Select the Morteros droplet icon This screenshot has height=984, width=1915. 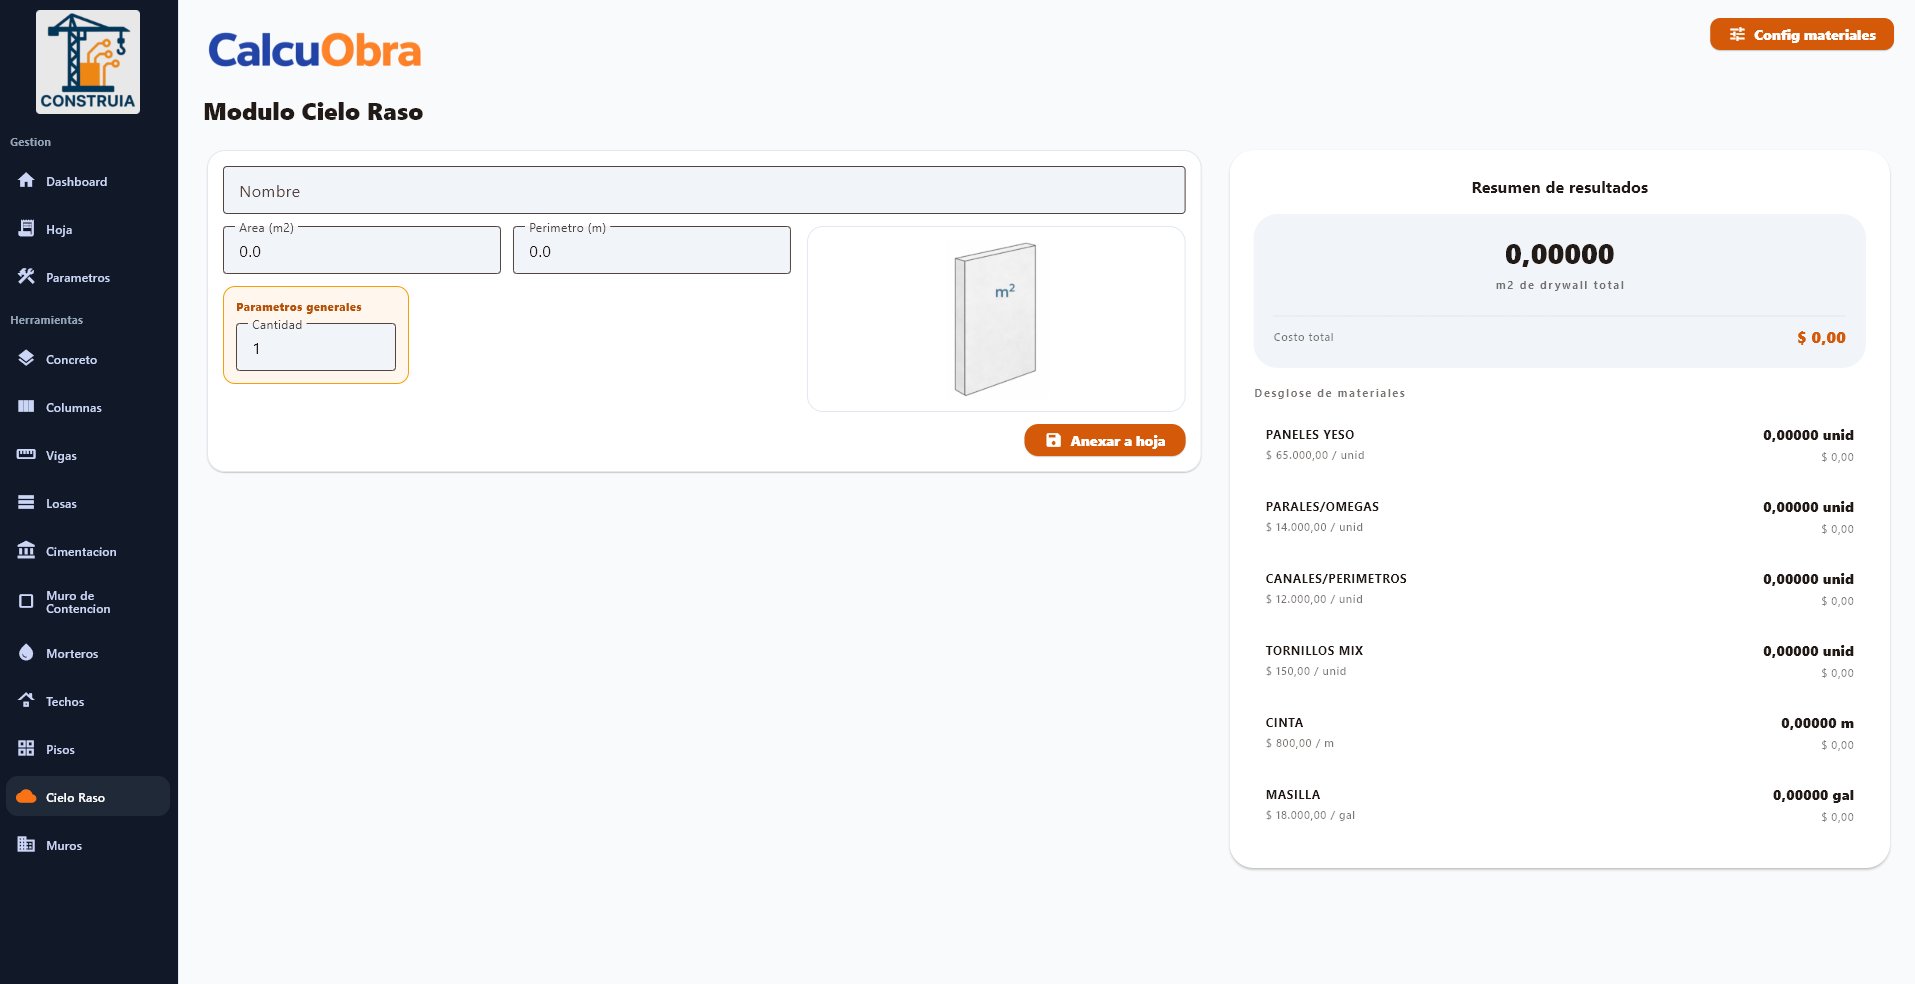[26, 653]
